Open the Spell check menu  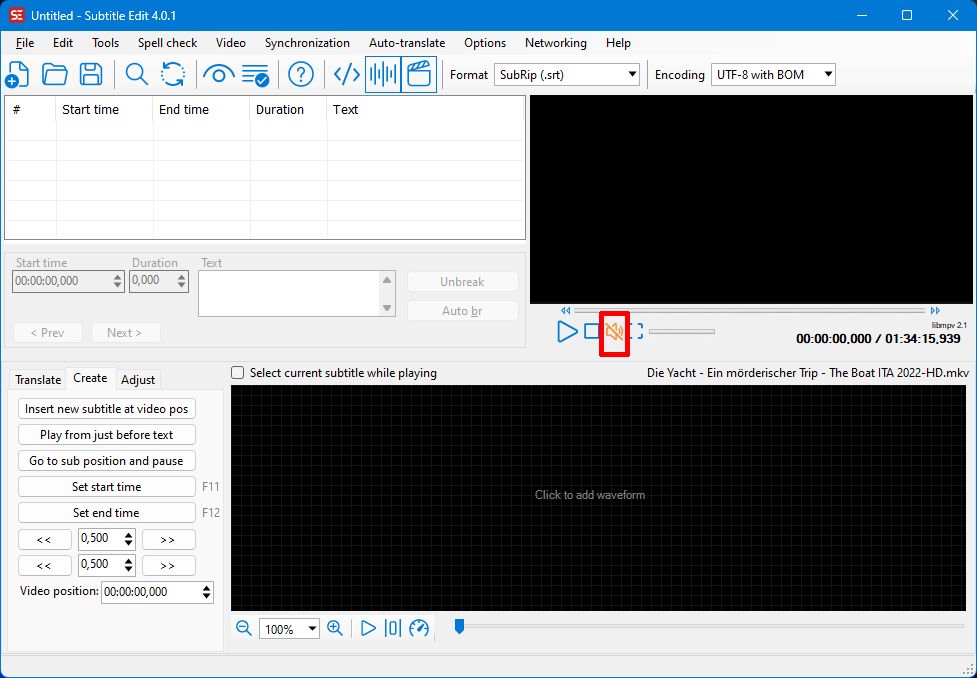point(168,43)
